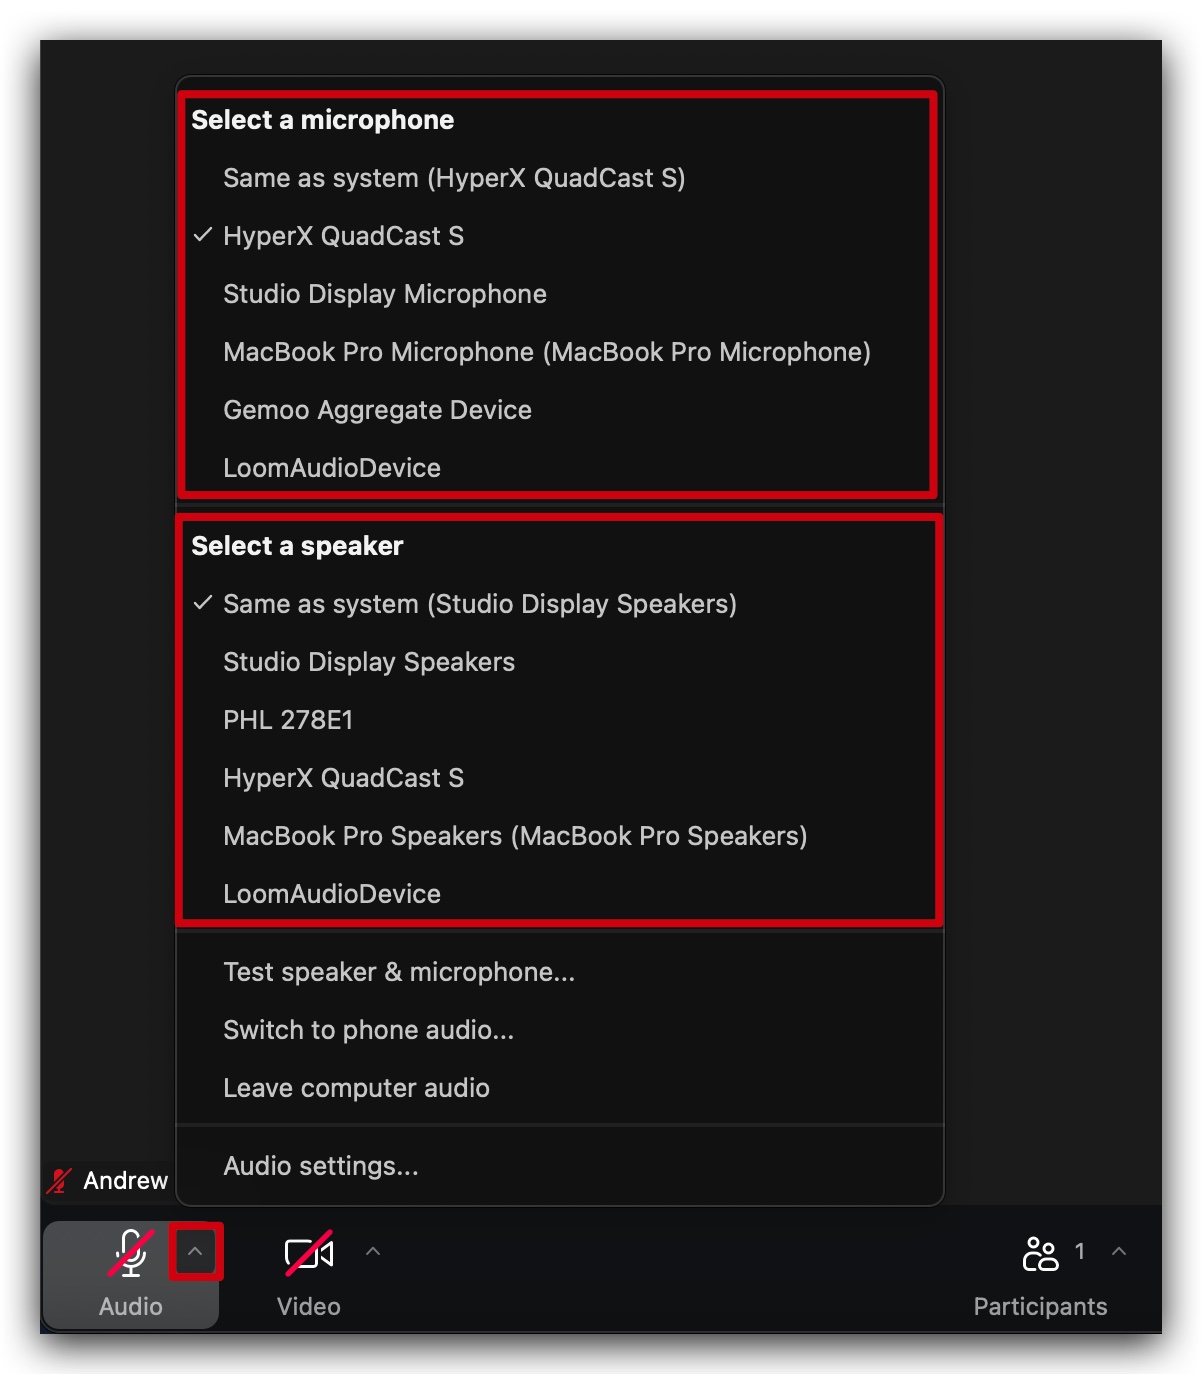This screenshot has height=1374, width=1202.
Task: Click Leave computer audio
Action: [x=356, y=1088]
